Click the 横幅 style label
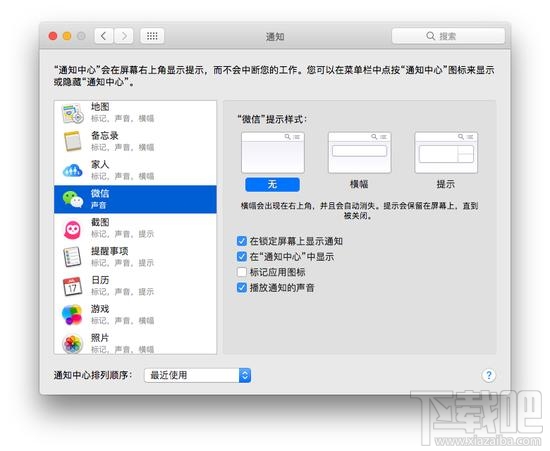Viewport: 550px width, 451px height. click(x=359, y=184)
